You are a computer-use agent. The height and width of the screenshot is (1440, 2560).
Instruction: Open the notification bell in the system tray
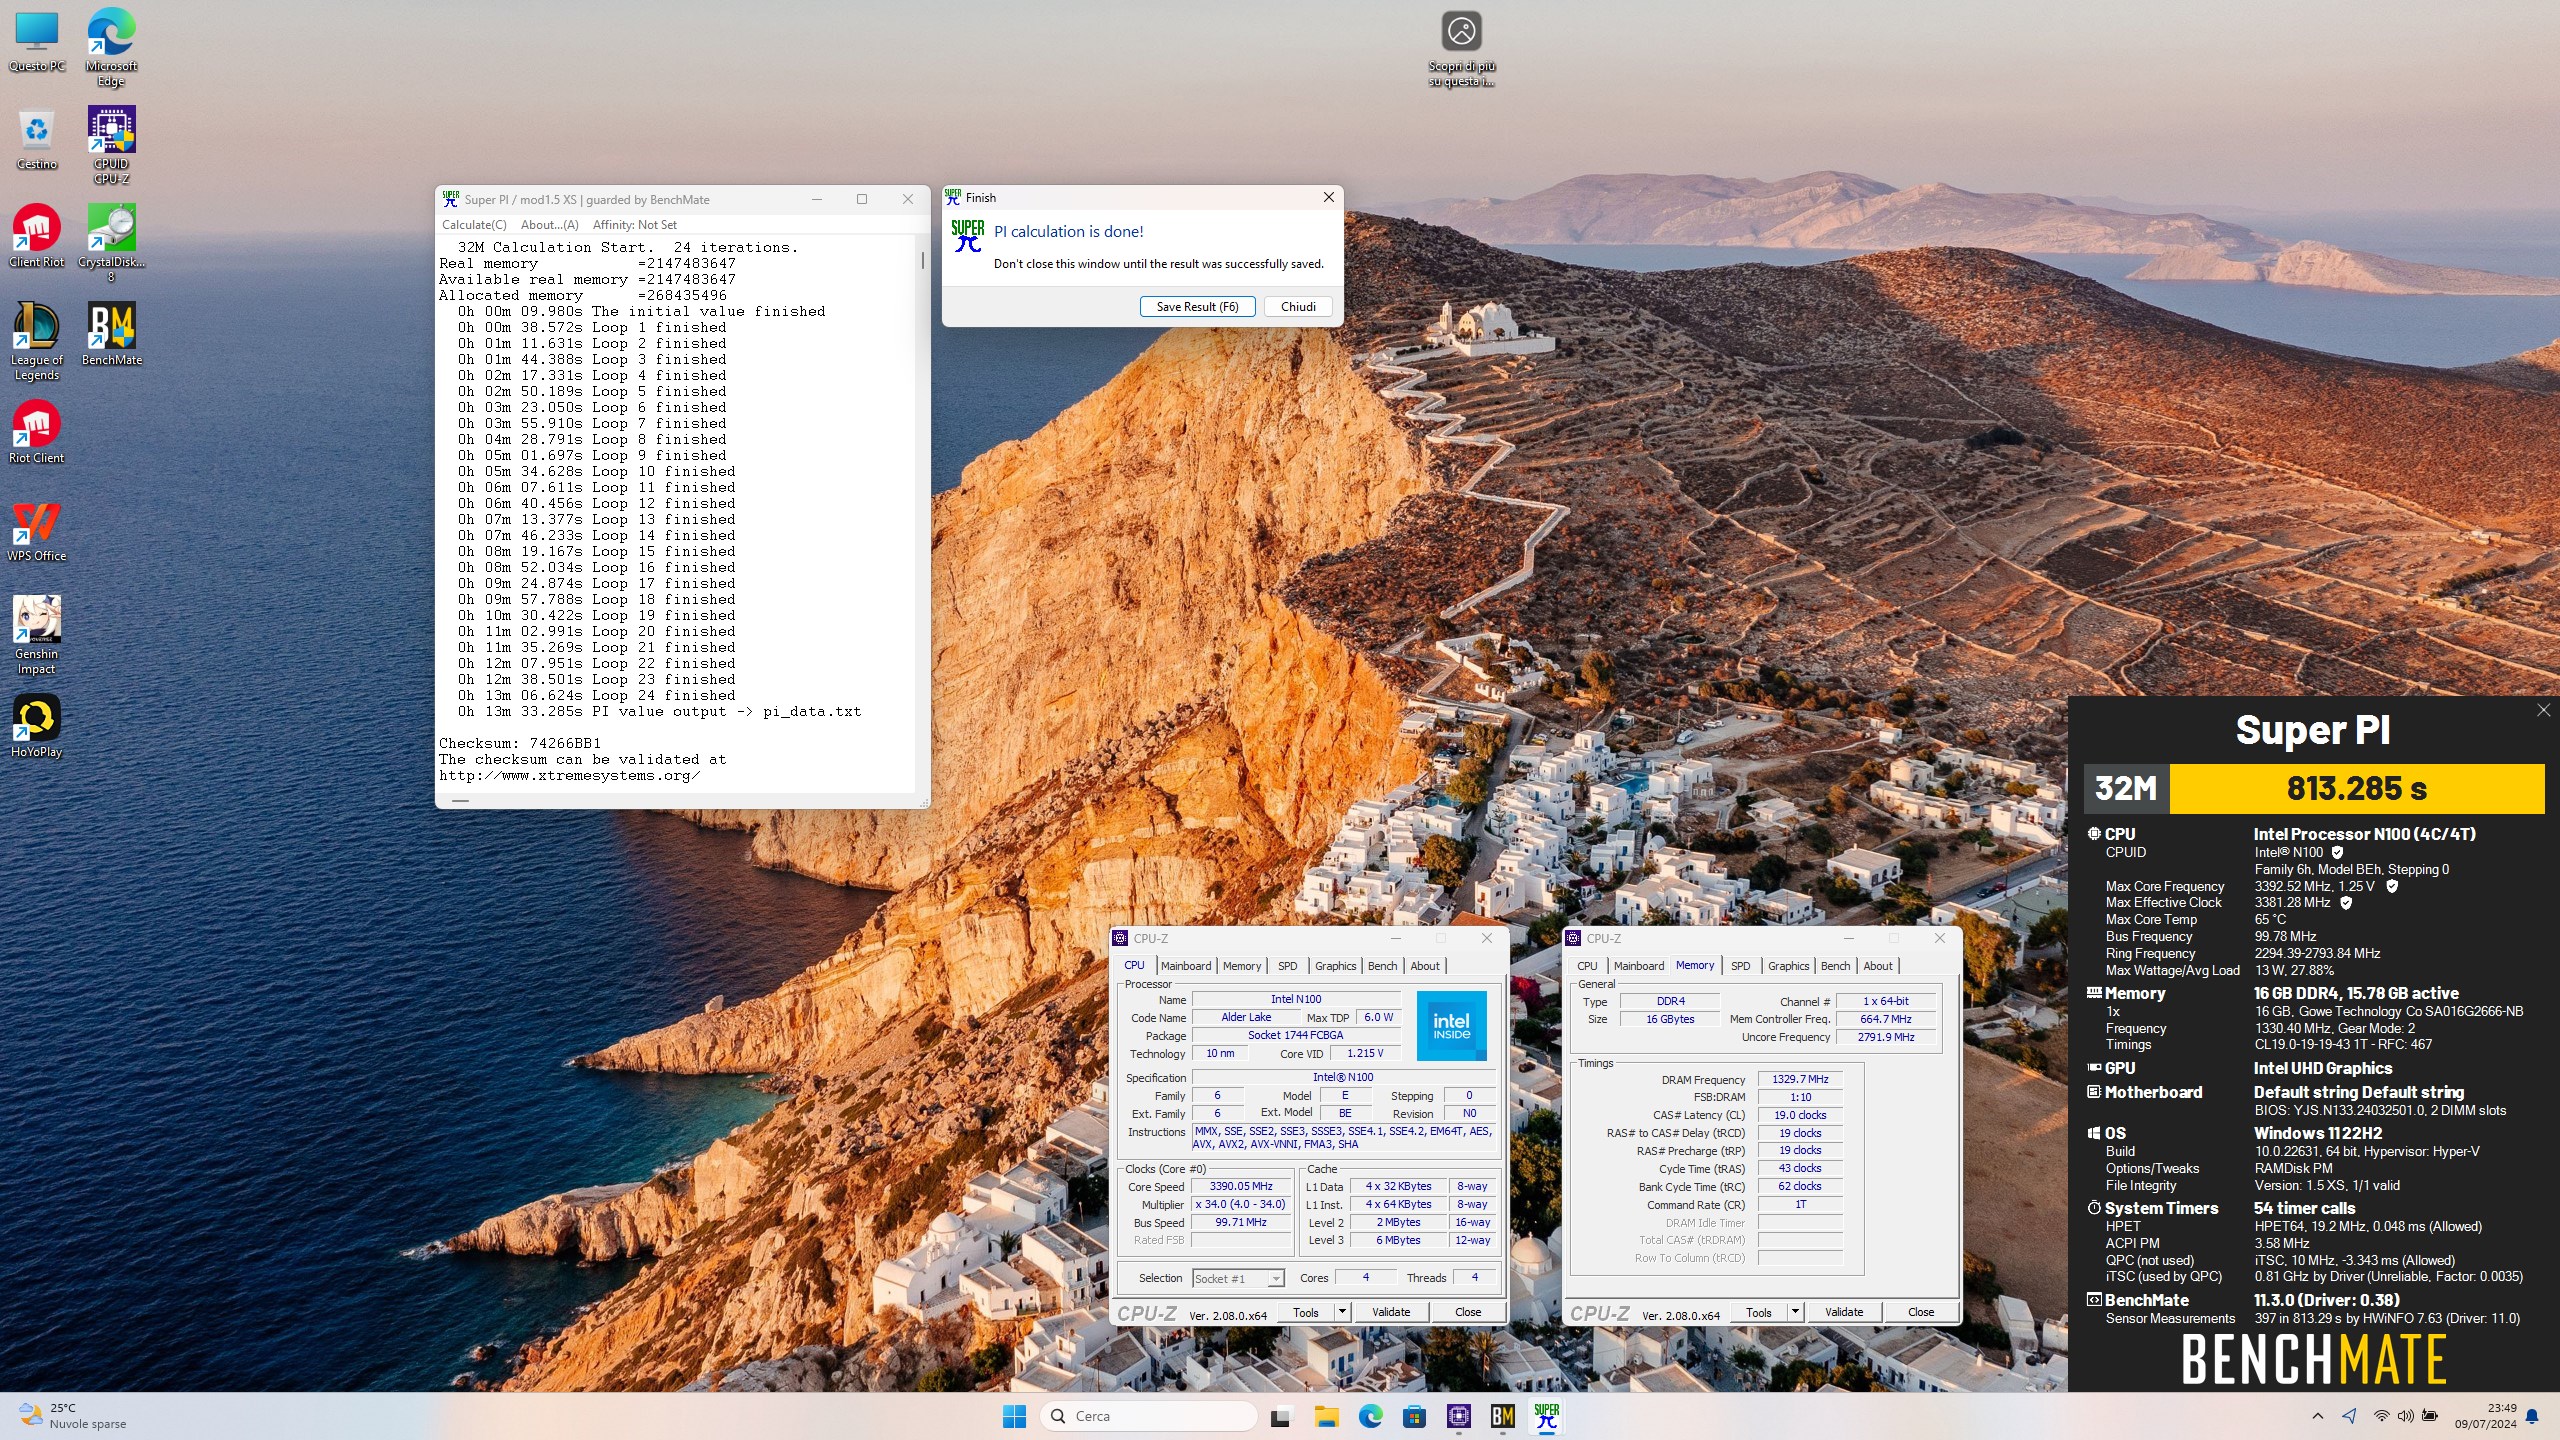point(2532,1416)
